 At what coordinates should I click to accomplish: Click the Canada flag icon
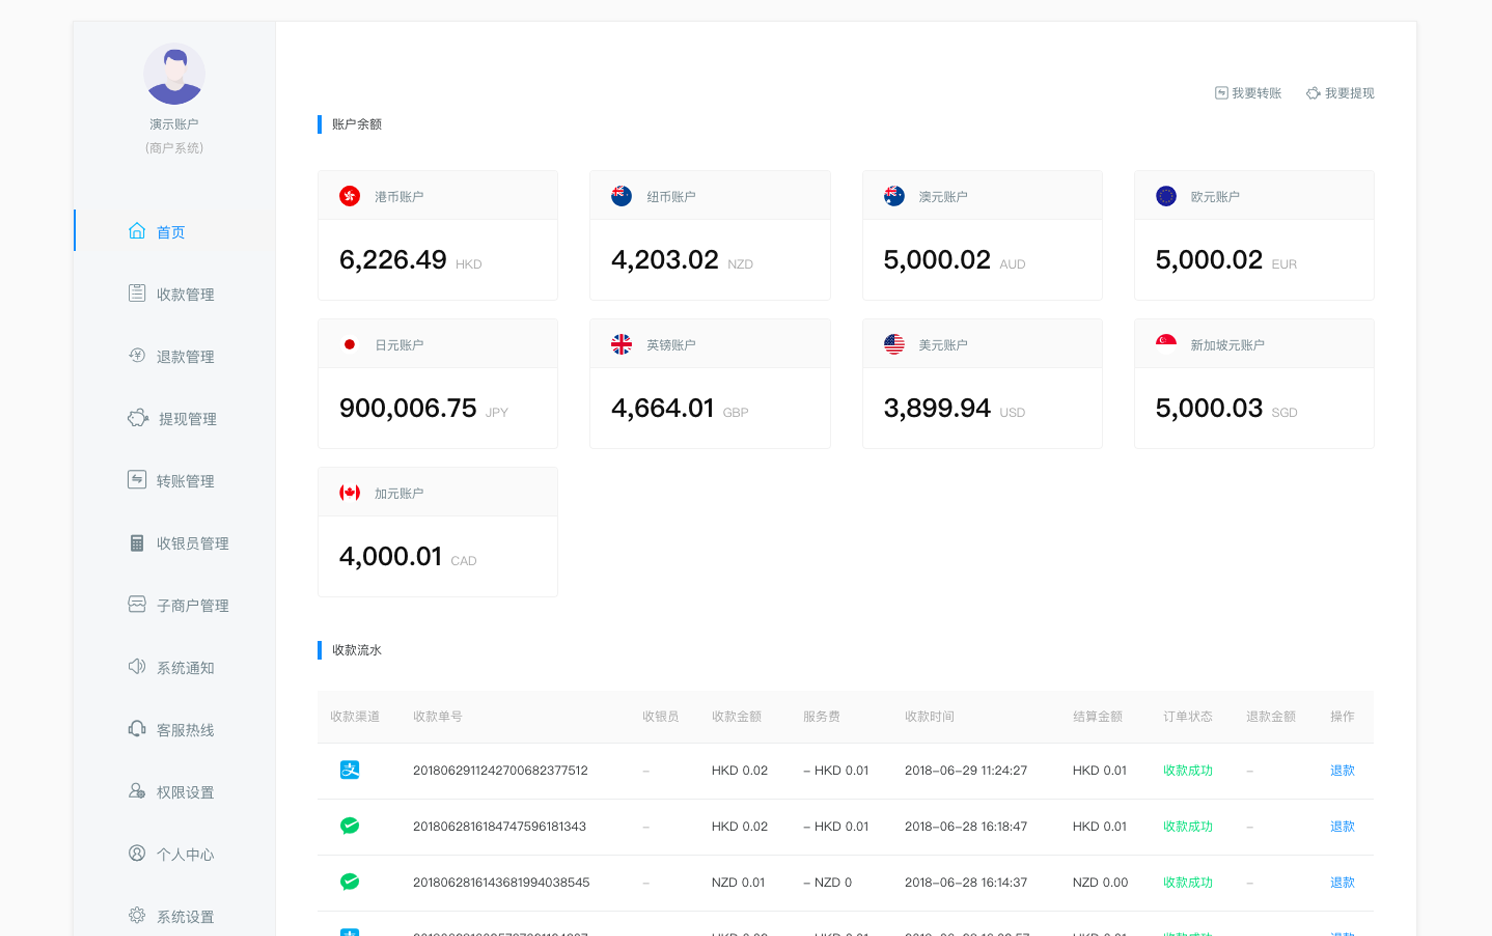tap(349, 493)
